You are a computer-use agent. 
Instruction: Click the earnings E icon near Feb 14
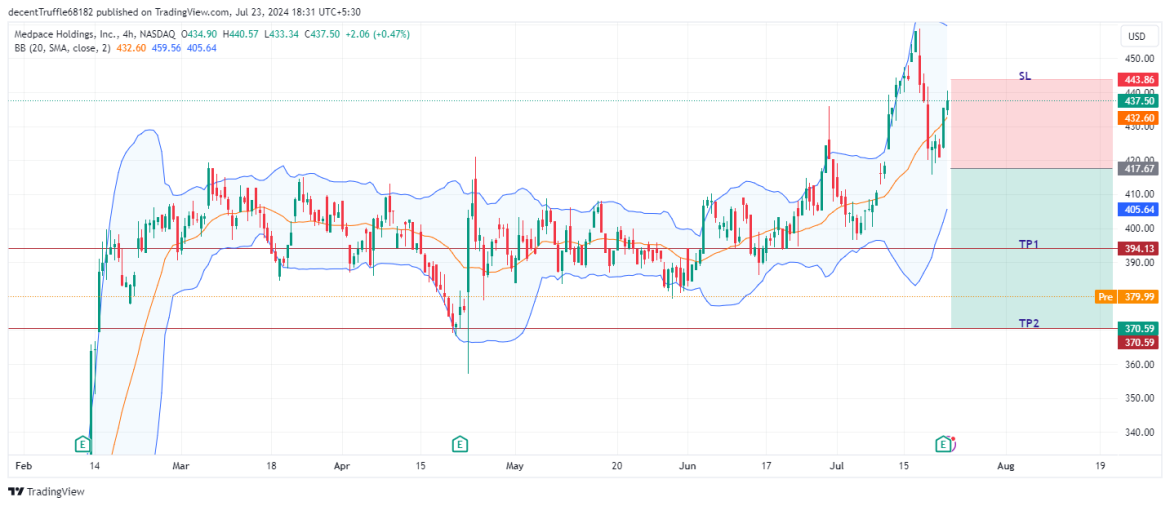tap(84, 443)
